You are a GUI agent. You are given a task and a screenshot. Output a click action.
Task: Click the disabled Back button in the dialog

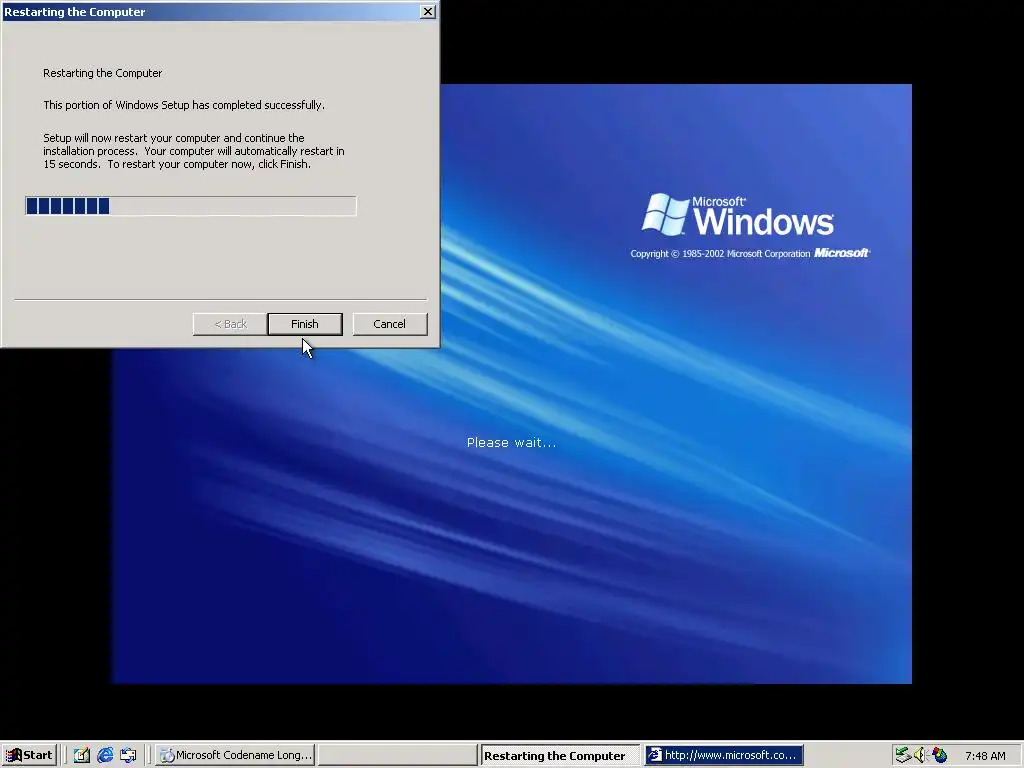pos(230,324)
